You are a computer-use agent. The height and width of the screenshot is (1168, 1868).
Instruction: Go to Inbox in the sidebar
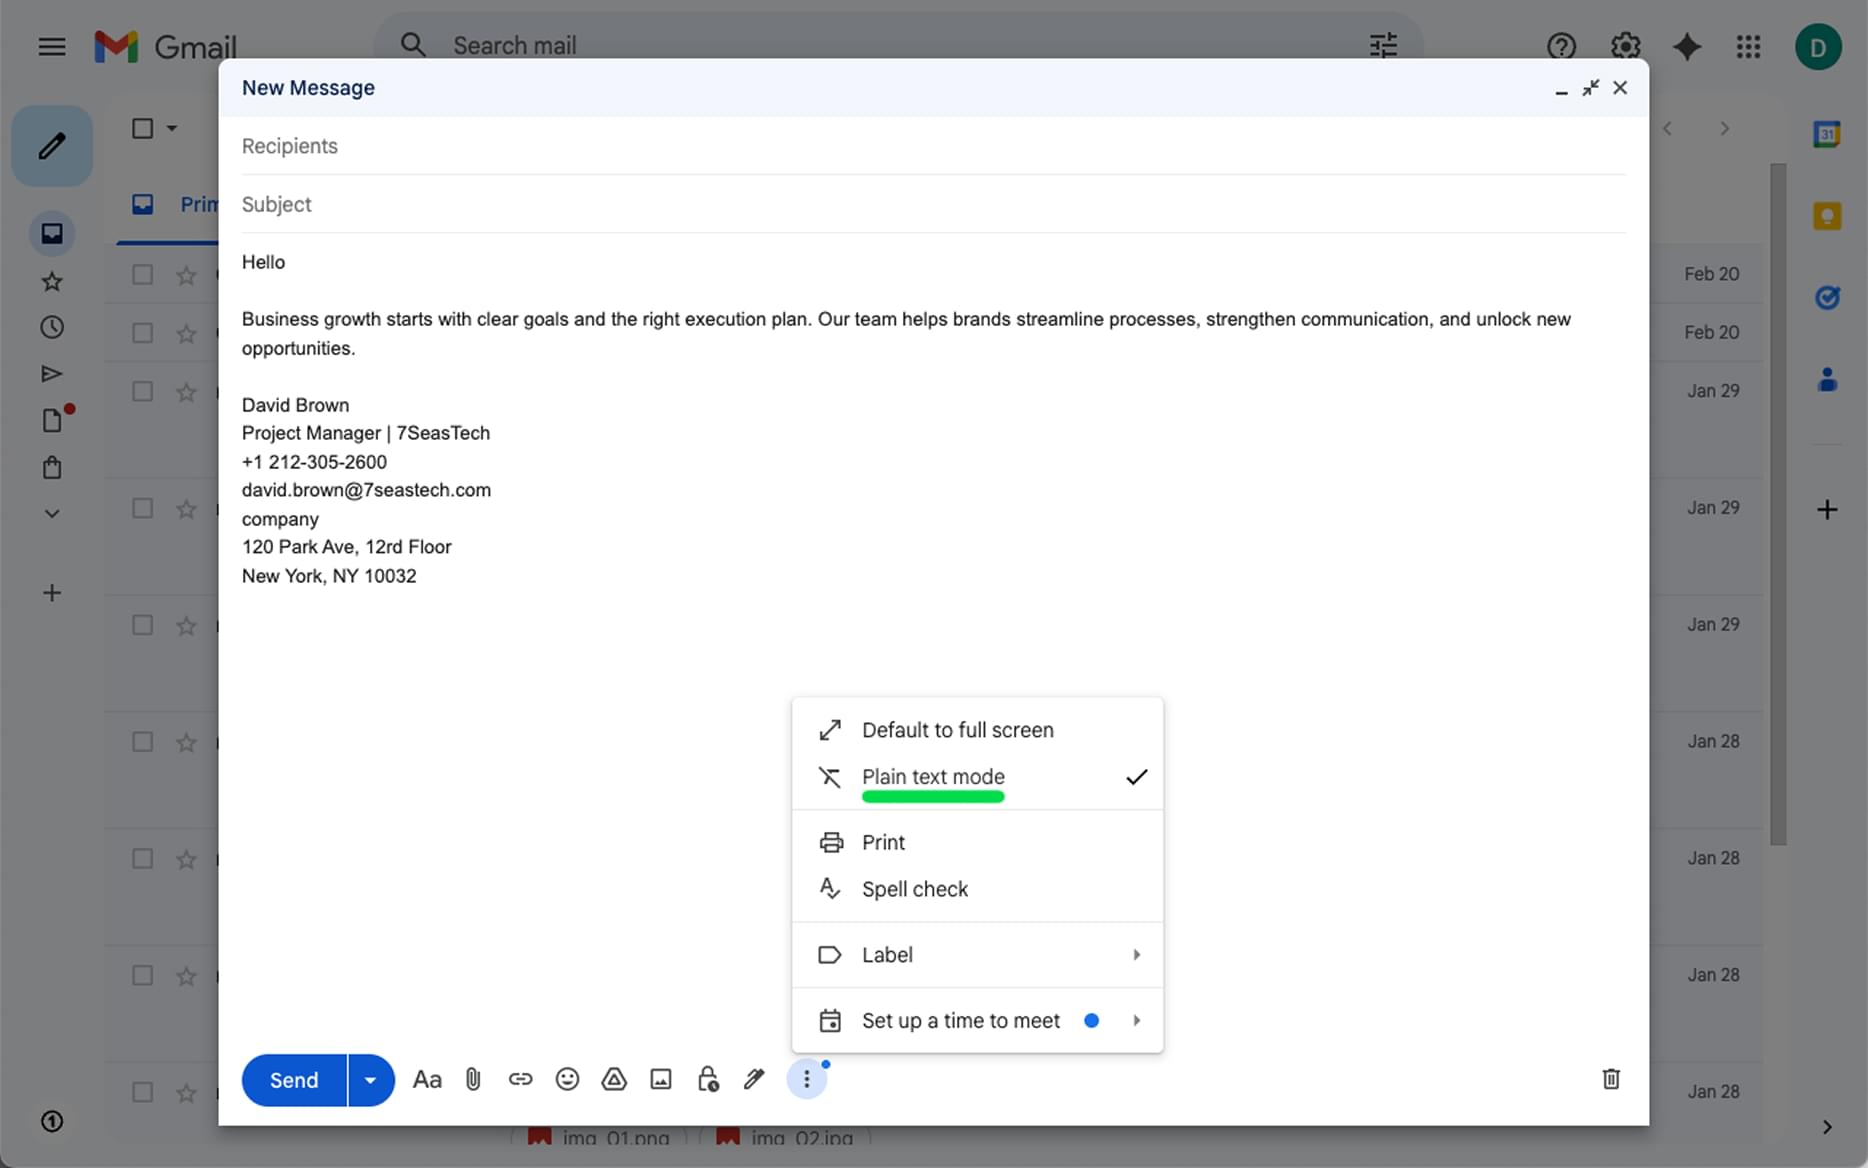pos(52,233)
